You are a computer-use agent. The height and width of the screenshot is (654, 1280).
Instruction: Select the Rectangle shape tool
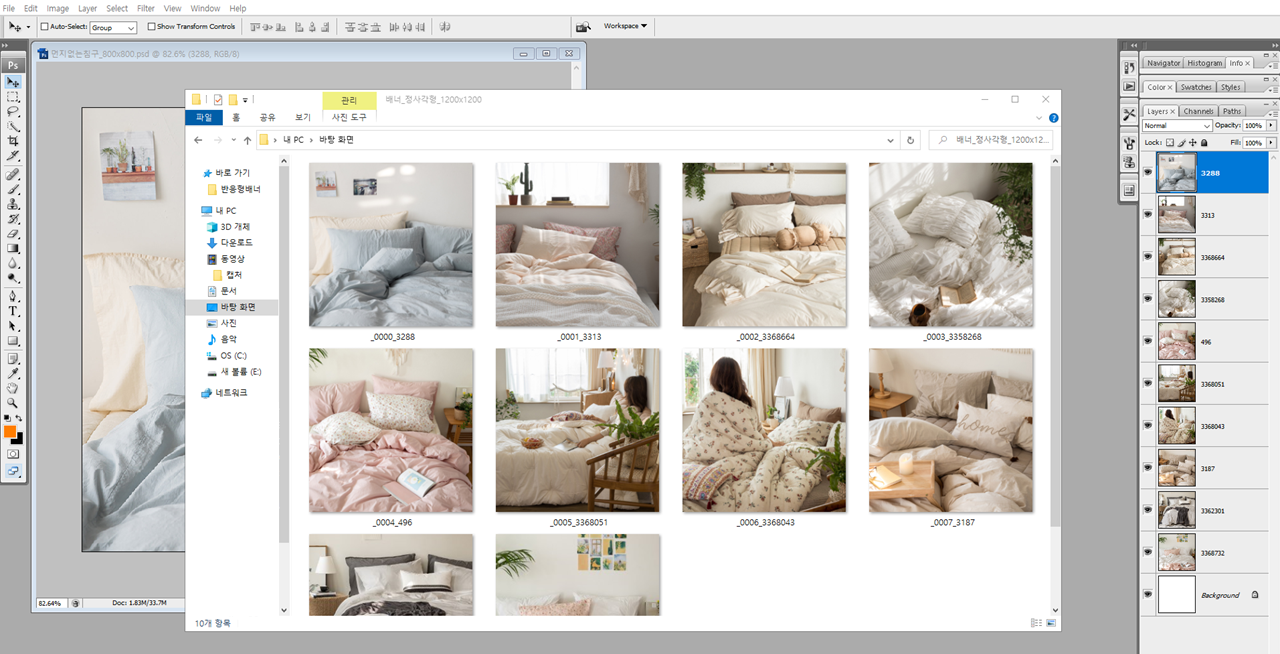click(14, 341)
